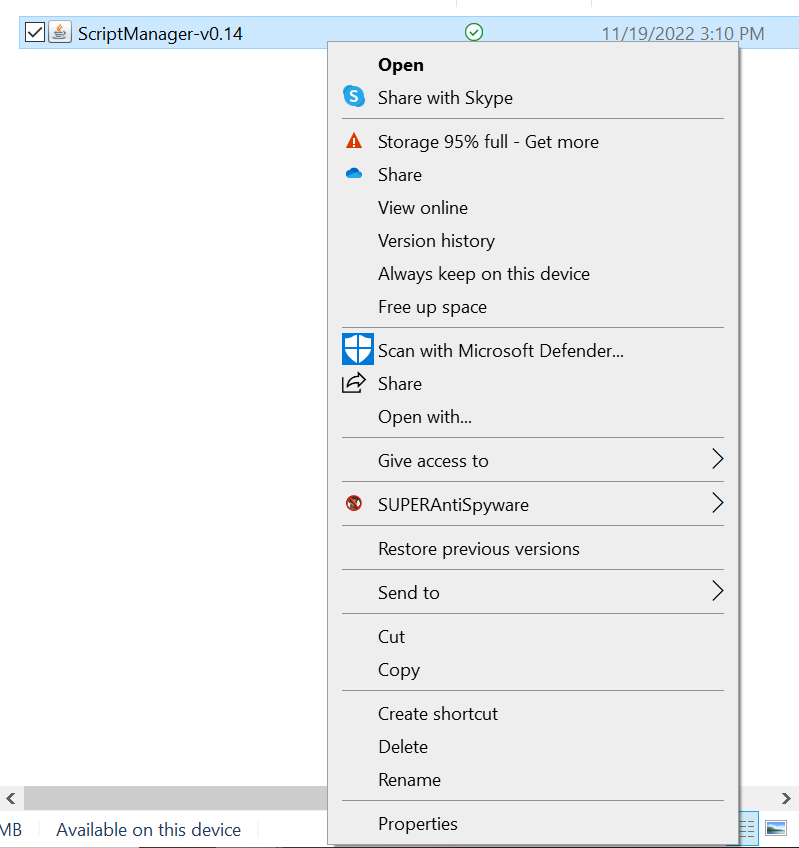
Task: Expand the SUPERAntiSpyware submenu arrow
Action: pyautogui.click(x=716, y=504)
